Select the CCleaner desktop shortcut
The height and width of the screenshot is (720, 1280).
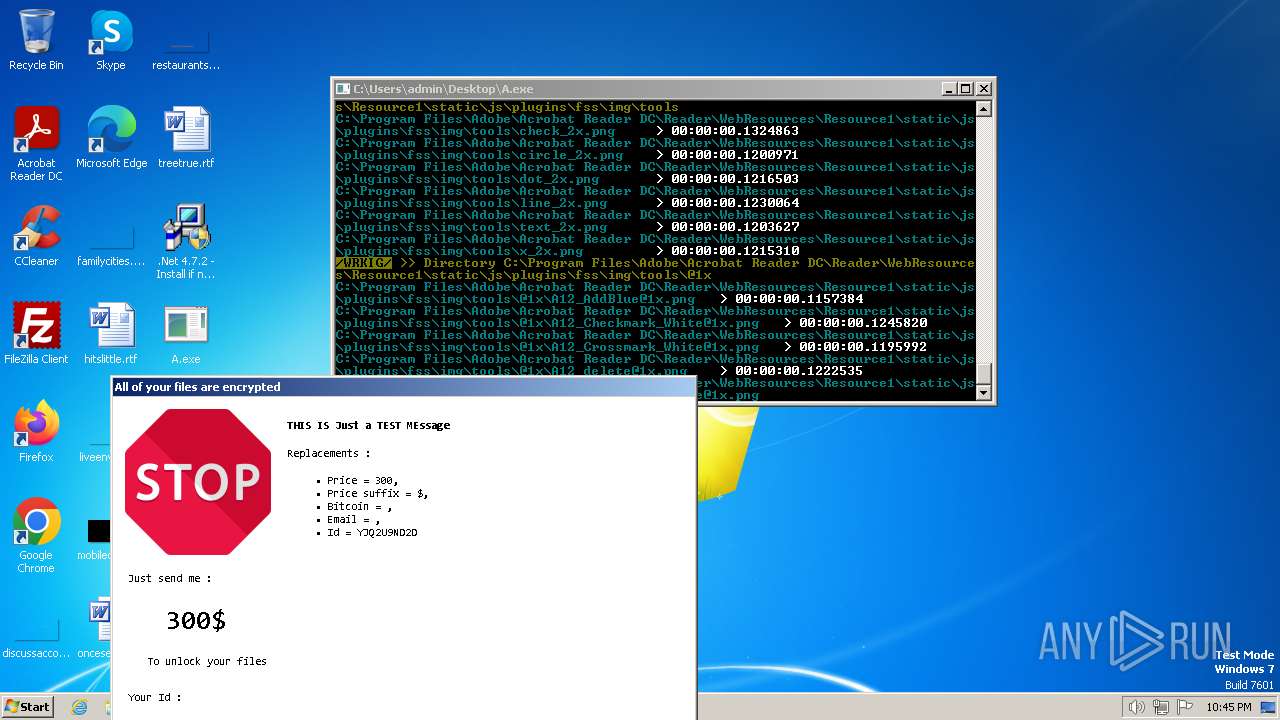[x=36, y=236]
